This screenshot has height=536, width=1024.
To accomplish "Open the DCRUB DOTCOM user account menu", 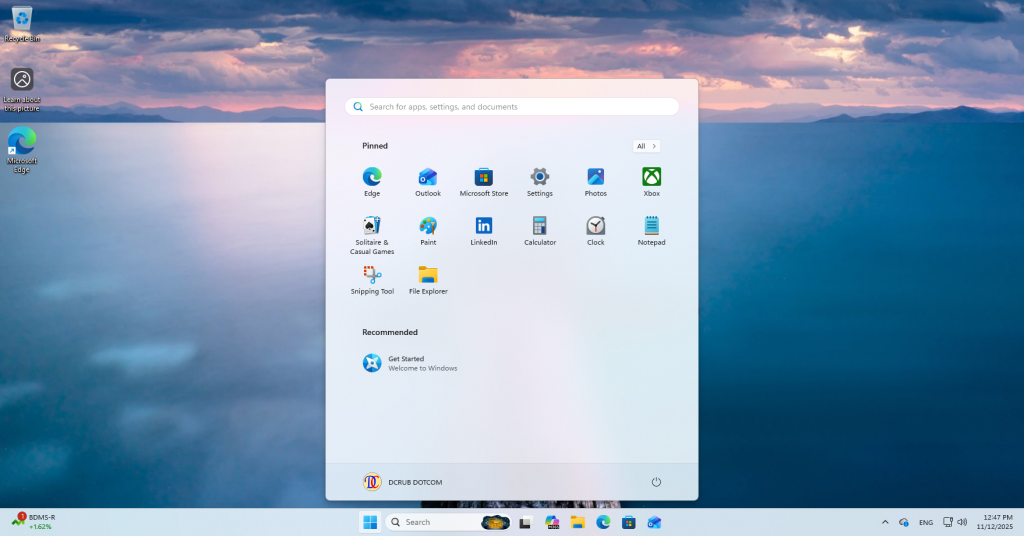I will pos(403,482).
